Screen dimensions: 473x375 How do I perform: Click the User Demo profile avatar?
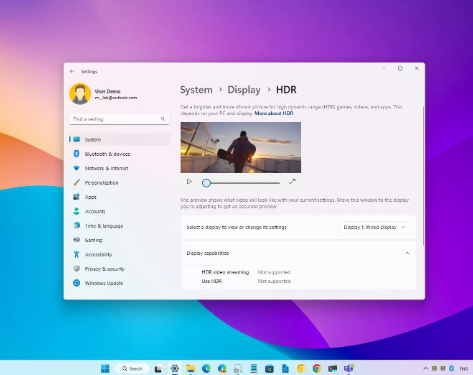point(80,94)
